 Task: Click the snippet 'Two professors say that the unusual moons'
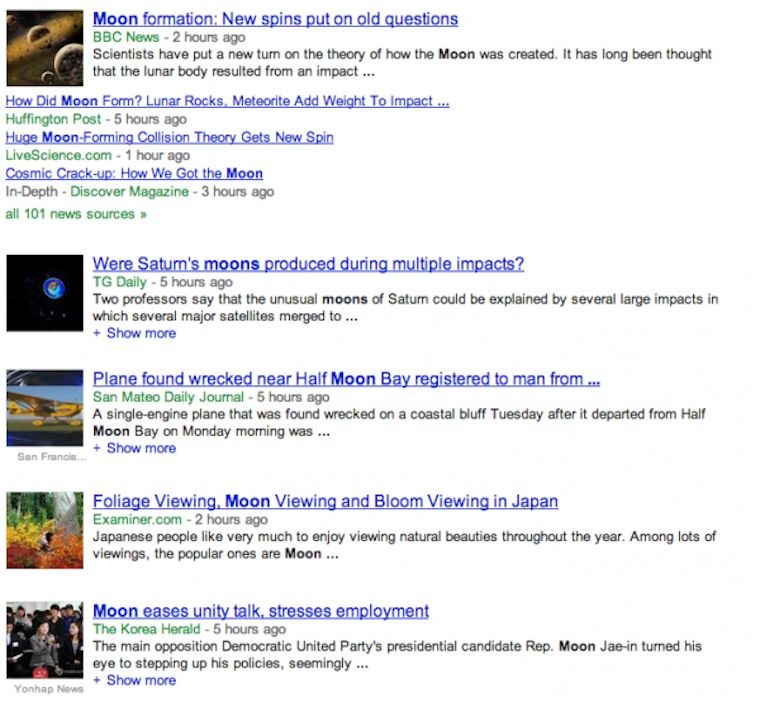tap(405, 308)
